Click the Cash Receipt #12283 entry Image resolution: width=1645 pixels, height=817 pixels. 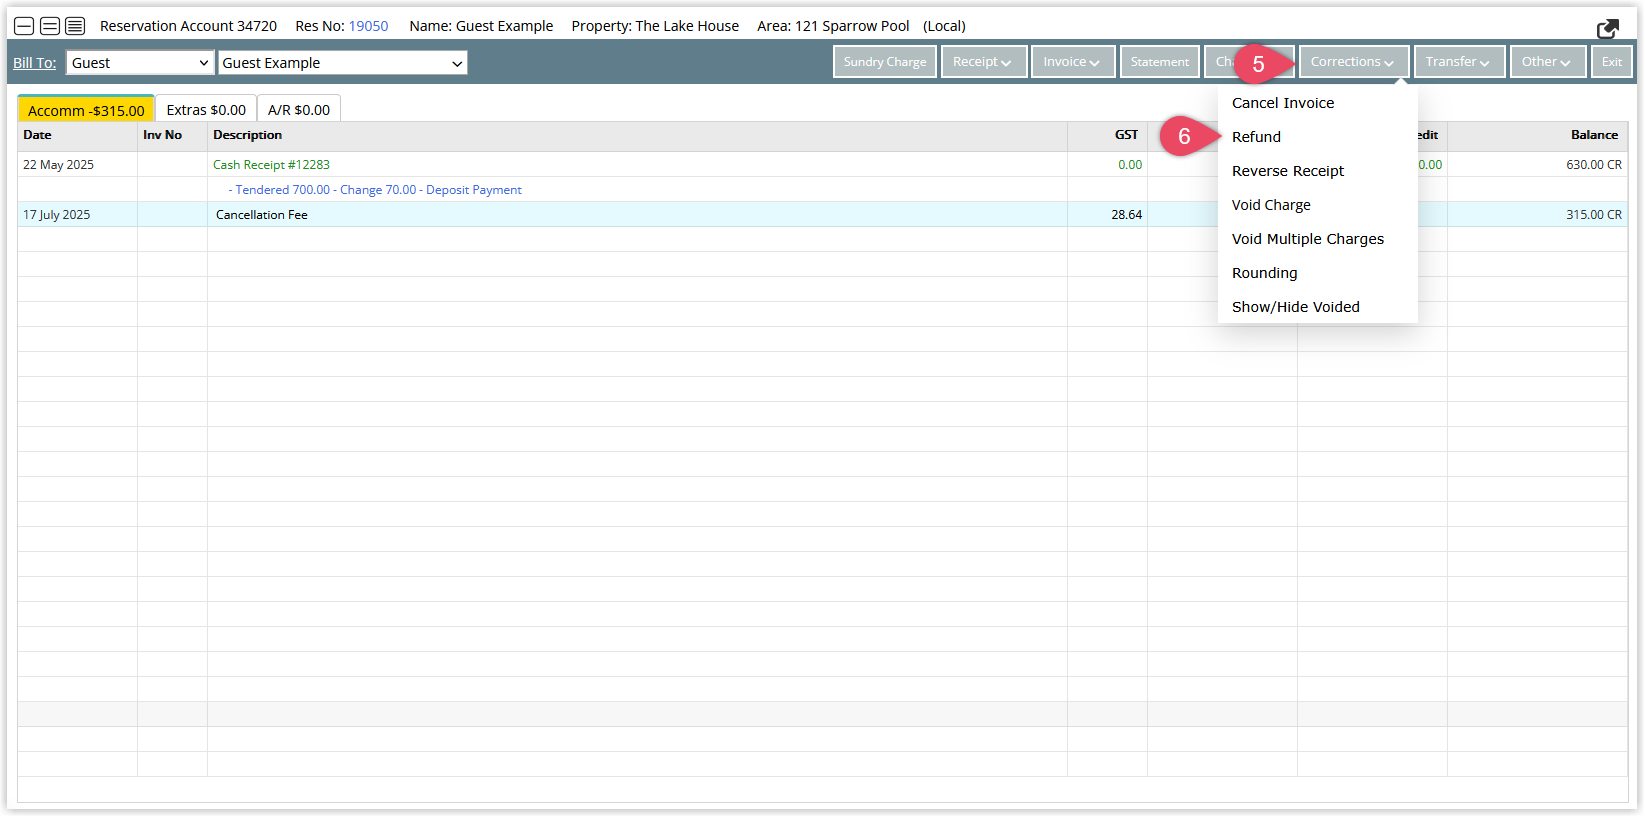coord(271,165)
